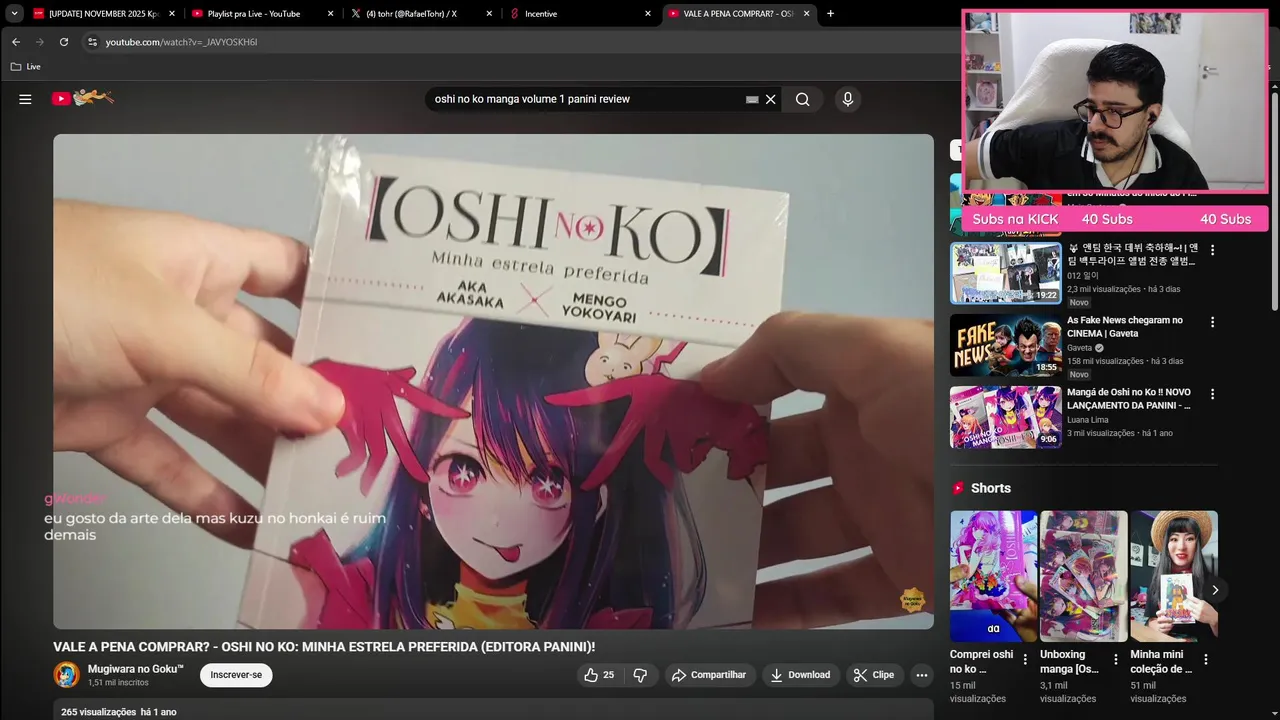Image resolution: width=1280 pixels, height=720 pixels.
Task: Go forward in browser history
Action: pyautogui.click(x=40, y=42)
